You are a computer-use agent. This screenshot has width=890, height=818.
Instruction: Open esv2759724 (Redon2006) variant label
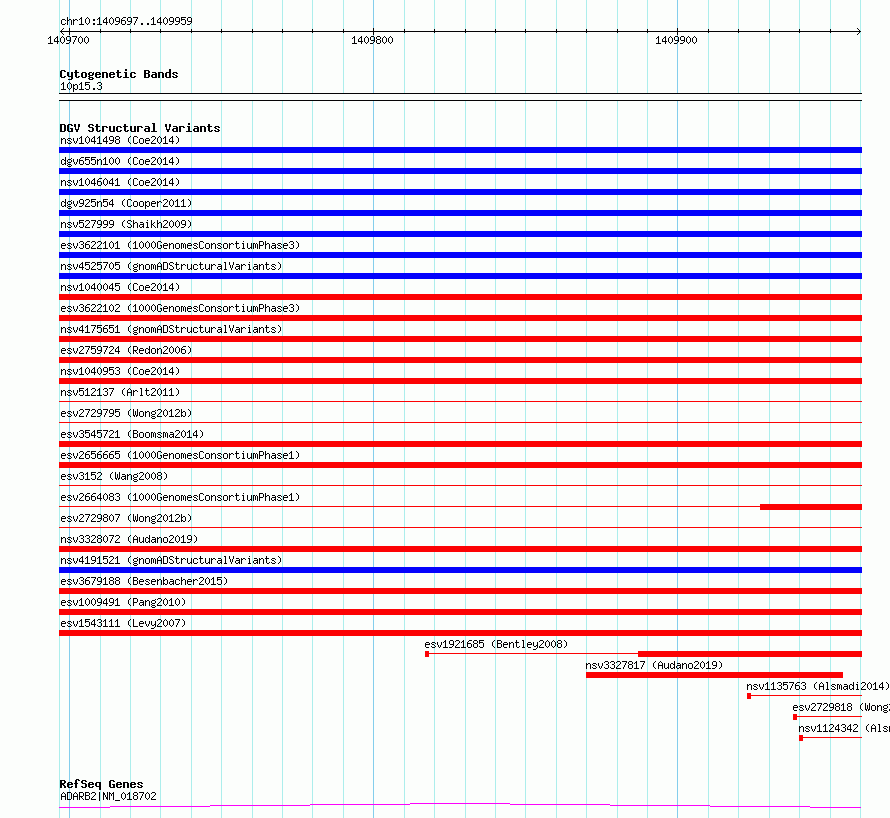(x=126, y=350)
